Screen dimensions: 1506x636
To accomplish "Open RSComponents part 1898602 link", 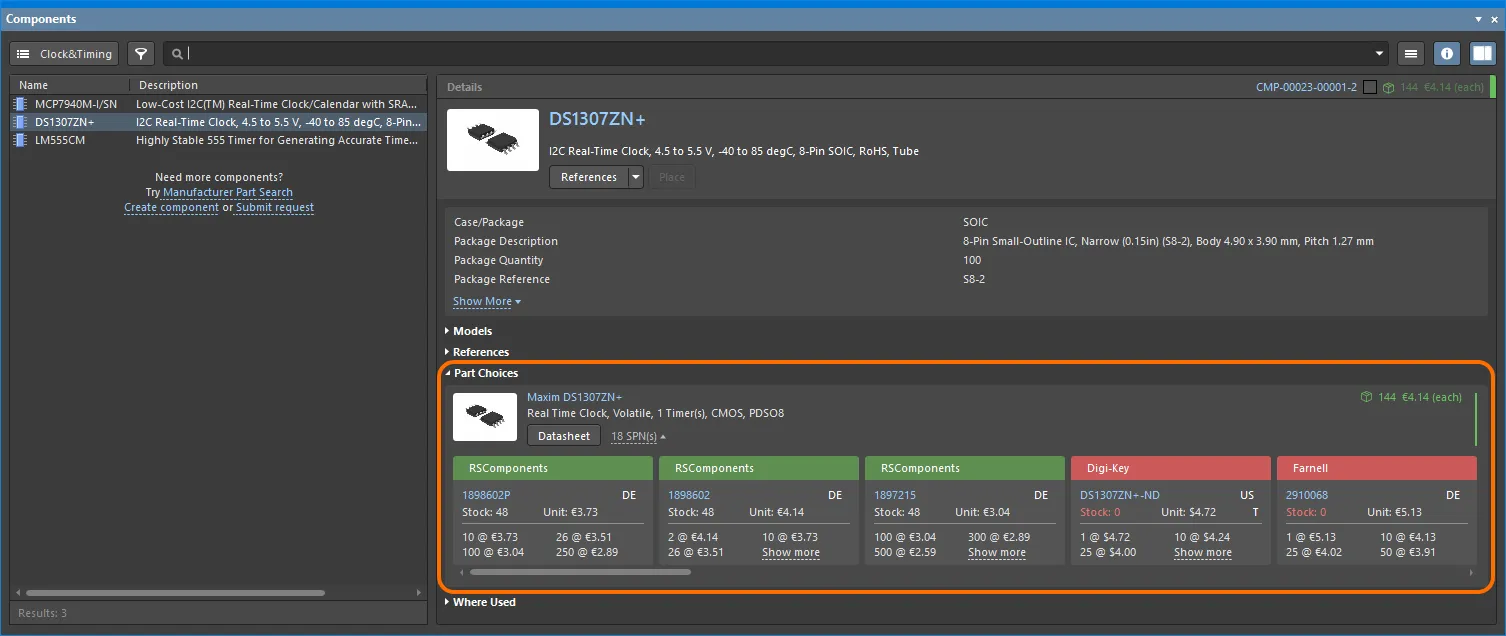I will tap(689, 495).
